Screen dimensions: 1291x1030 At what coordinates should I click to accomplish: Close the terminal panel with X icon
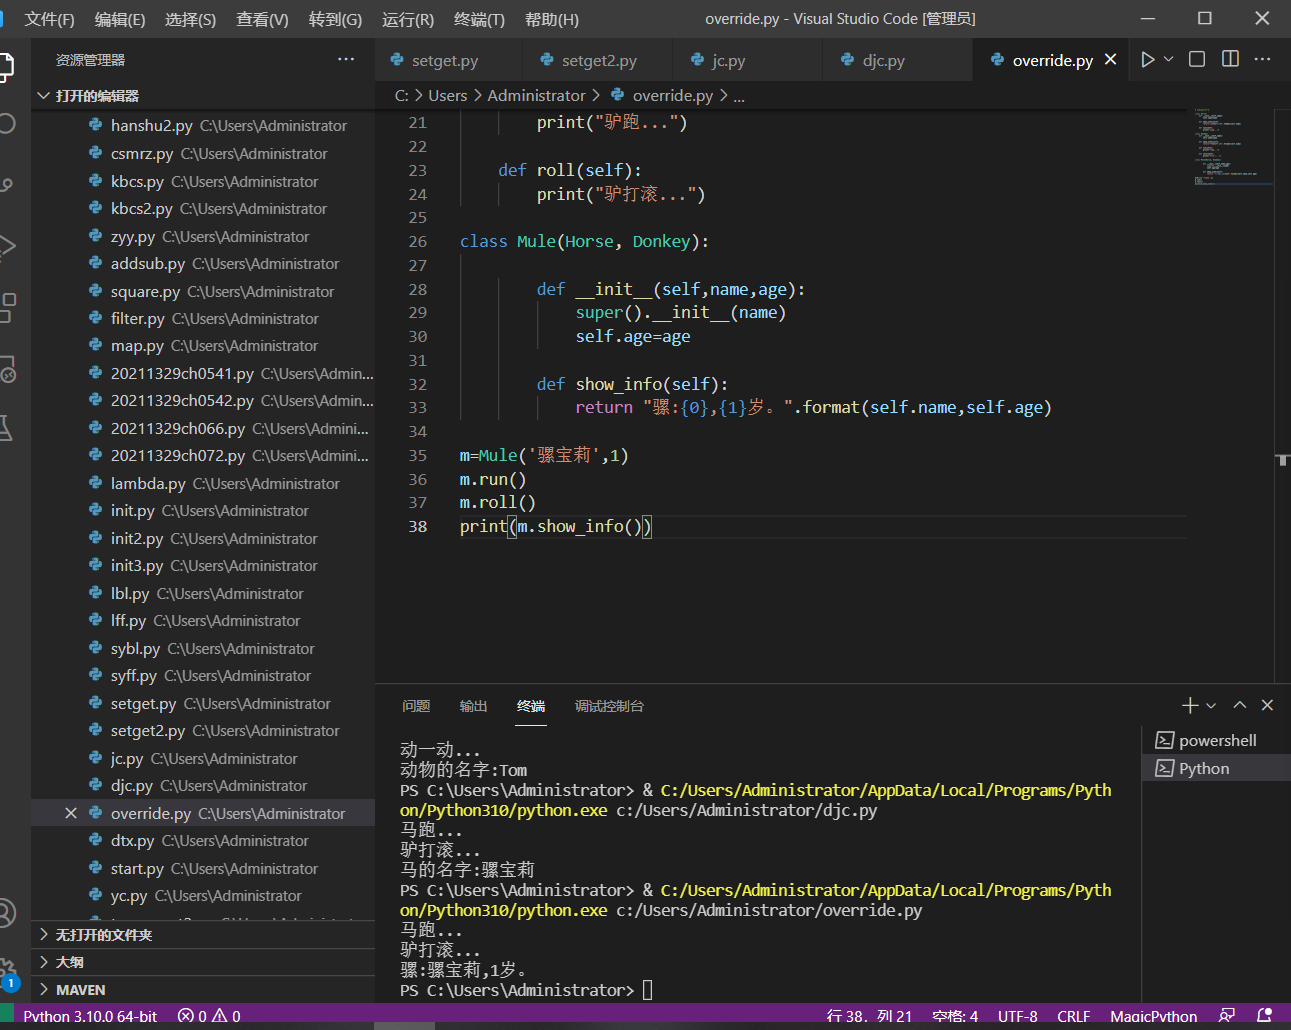pos(1267,706)
